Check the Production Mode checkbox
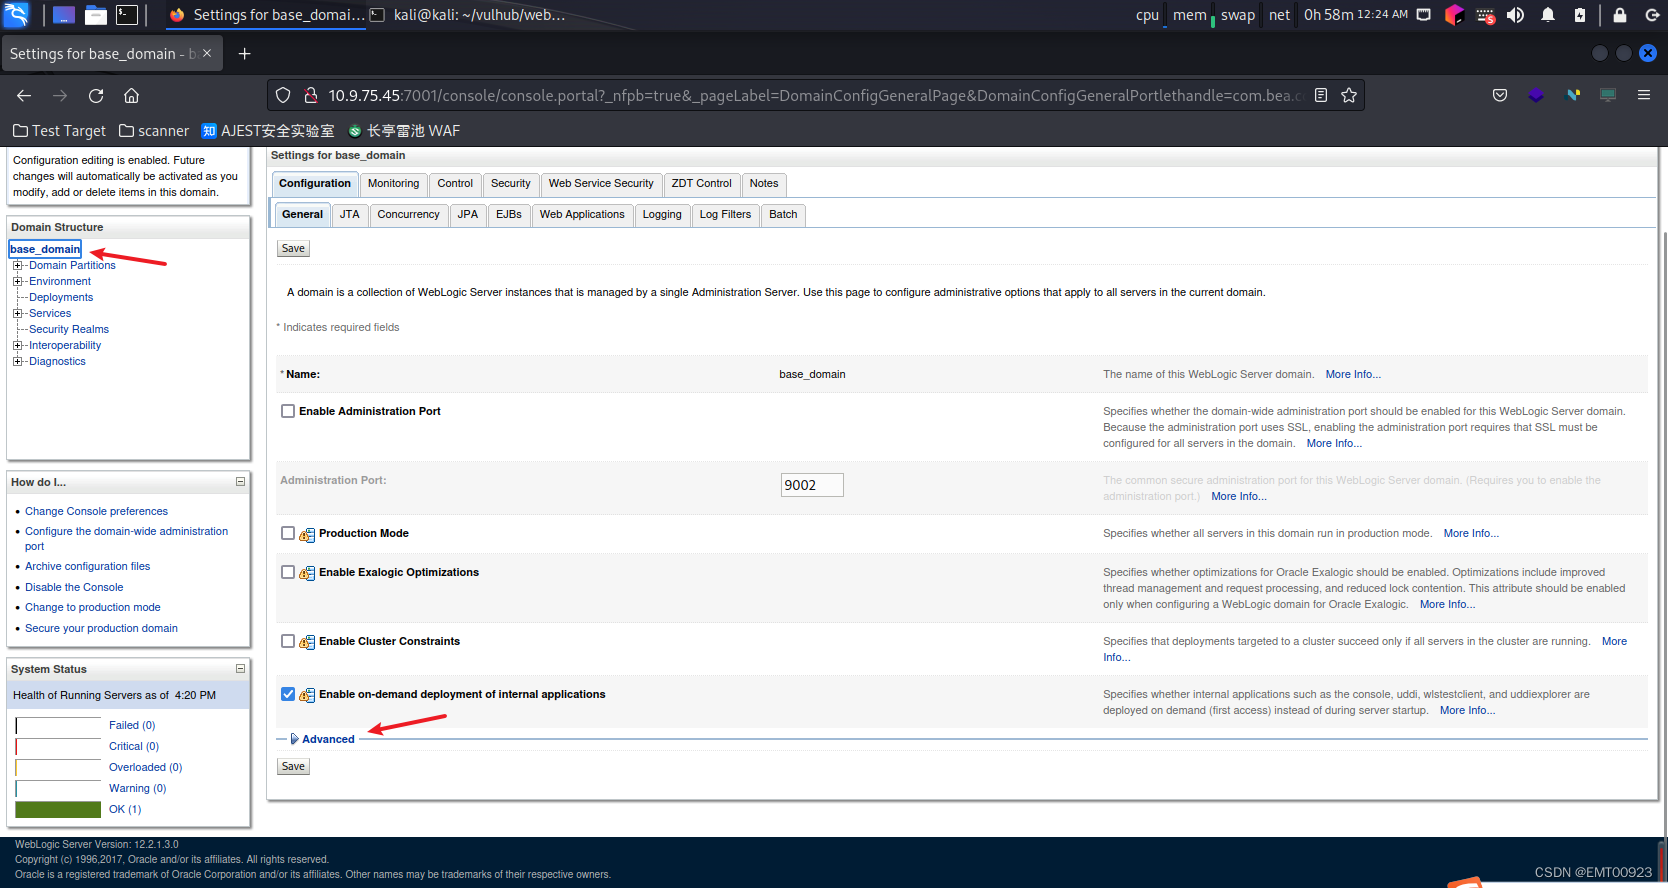The height and width of the screenshot is (888, 1668). [288, 533]
